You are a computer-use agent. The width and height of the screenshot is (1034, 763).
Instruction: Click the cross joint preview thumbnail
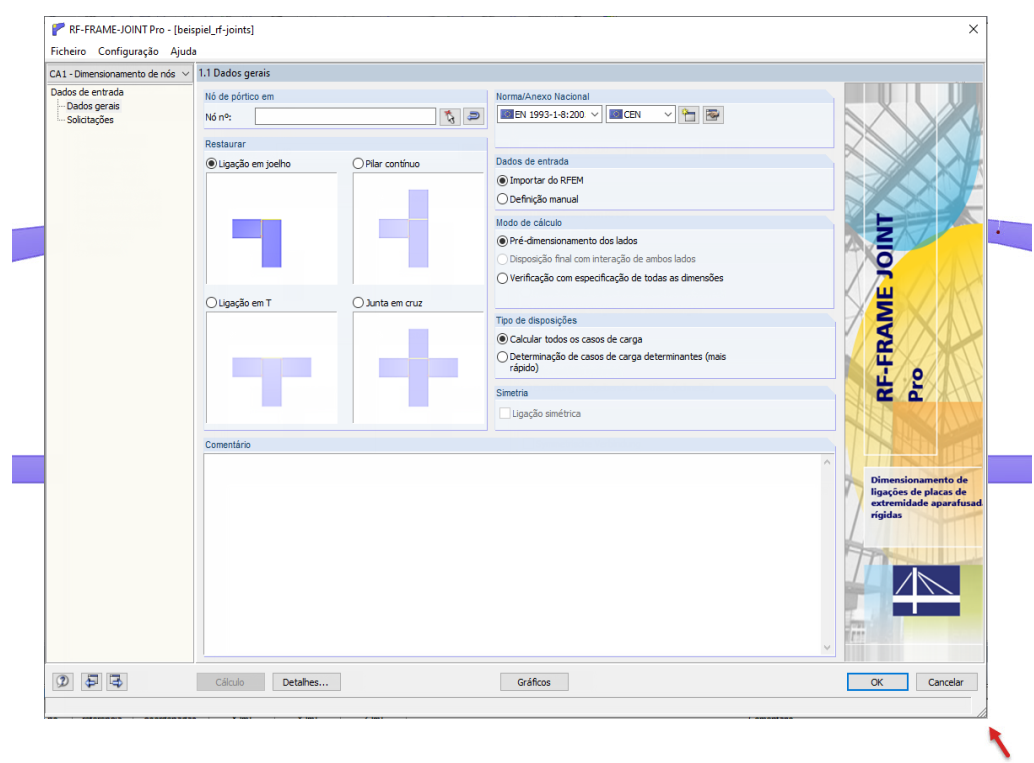418,367
